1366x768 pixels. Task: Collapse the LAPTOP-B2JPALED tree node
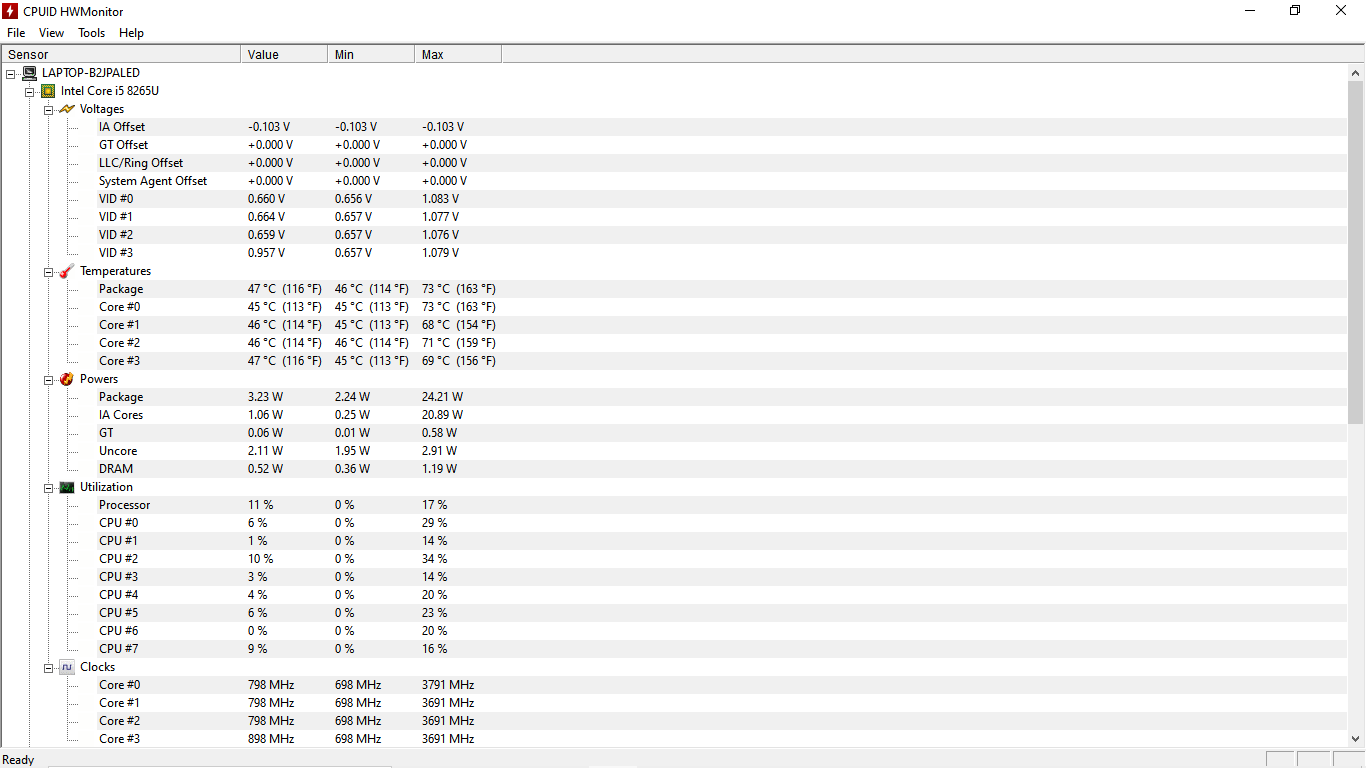[x=11, y=73]
